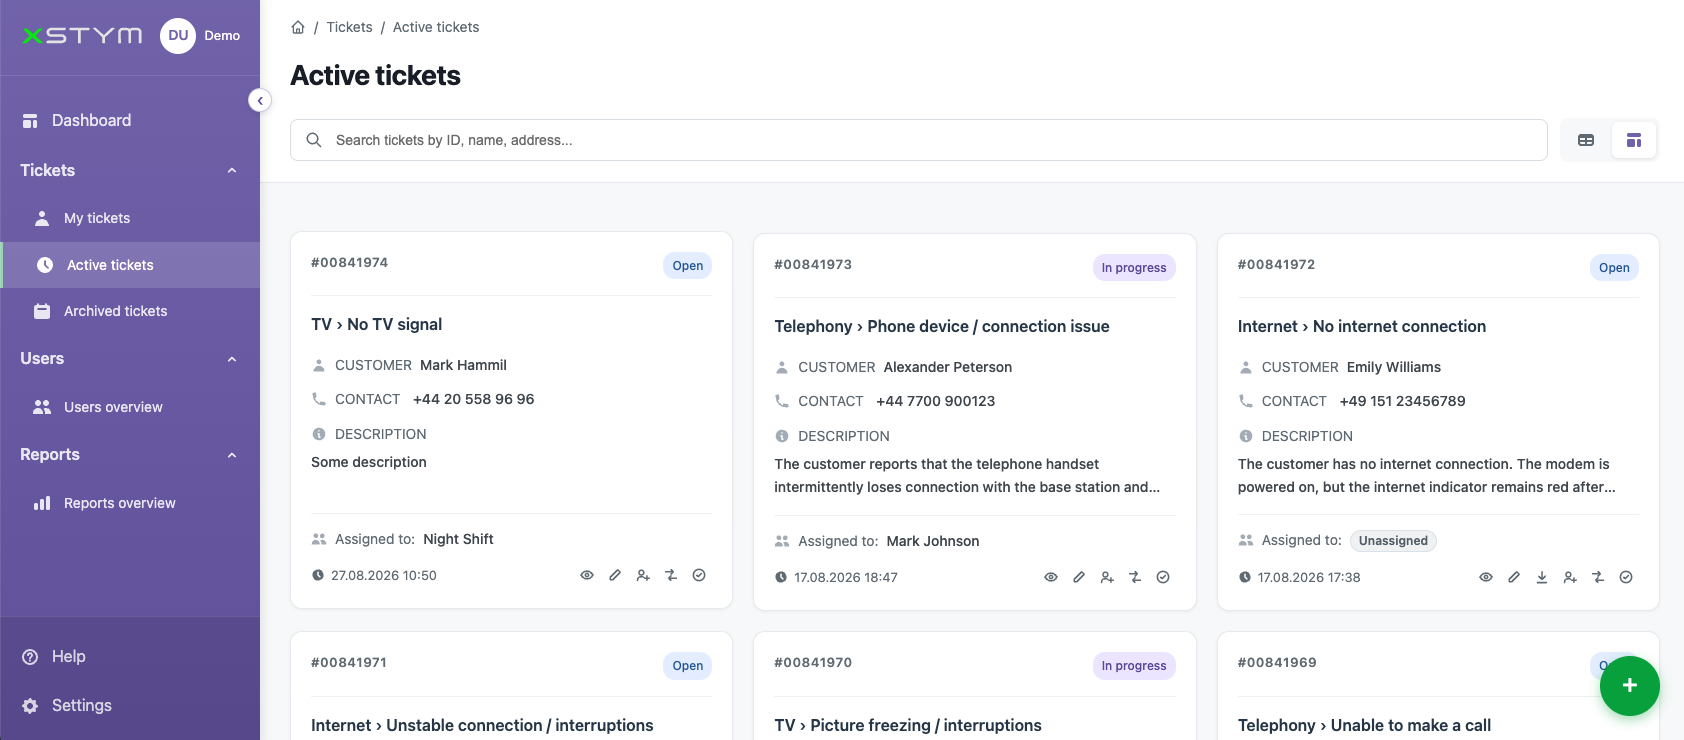Click customer name Emily Williams
The height and width of the screenshot is (740, 1684).
point(1394,367)
